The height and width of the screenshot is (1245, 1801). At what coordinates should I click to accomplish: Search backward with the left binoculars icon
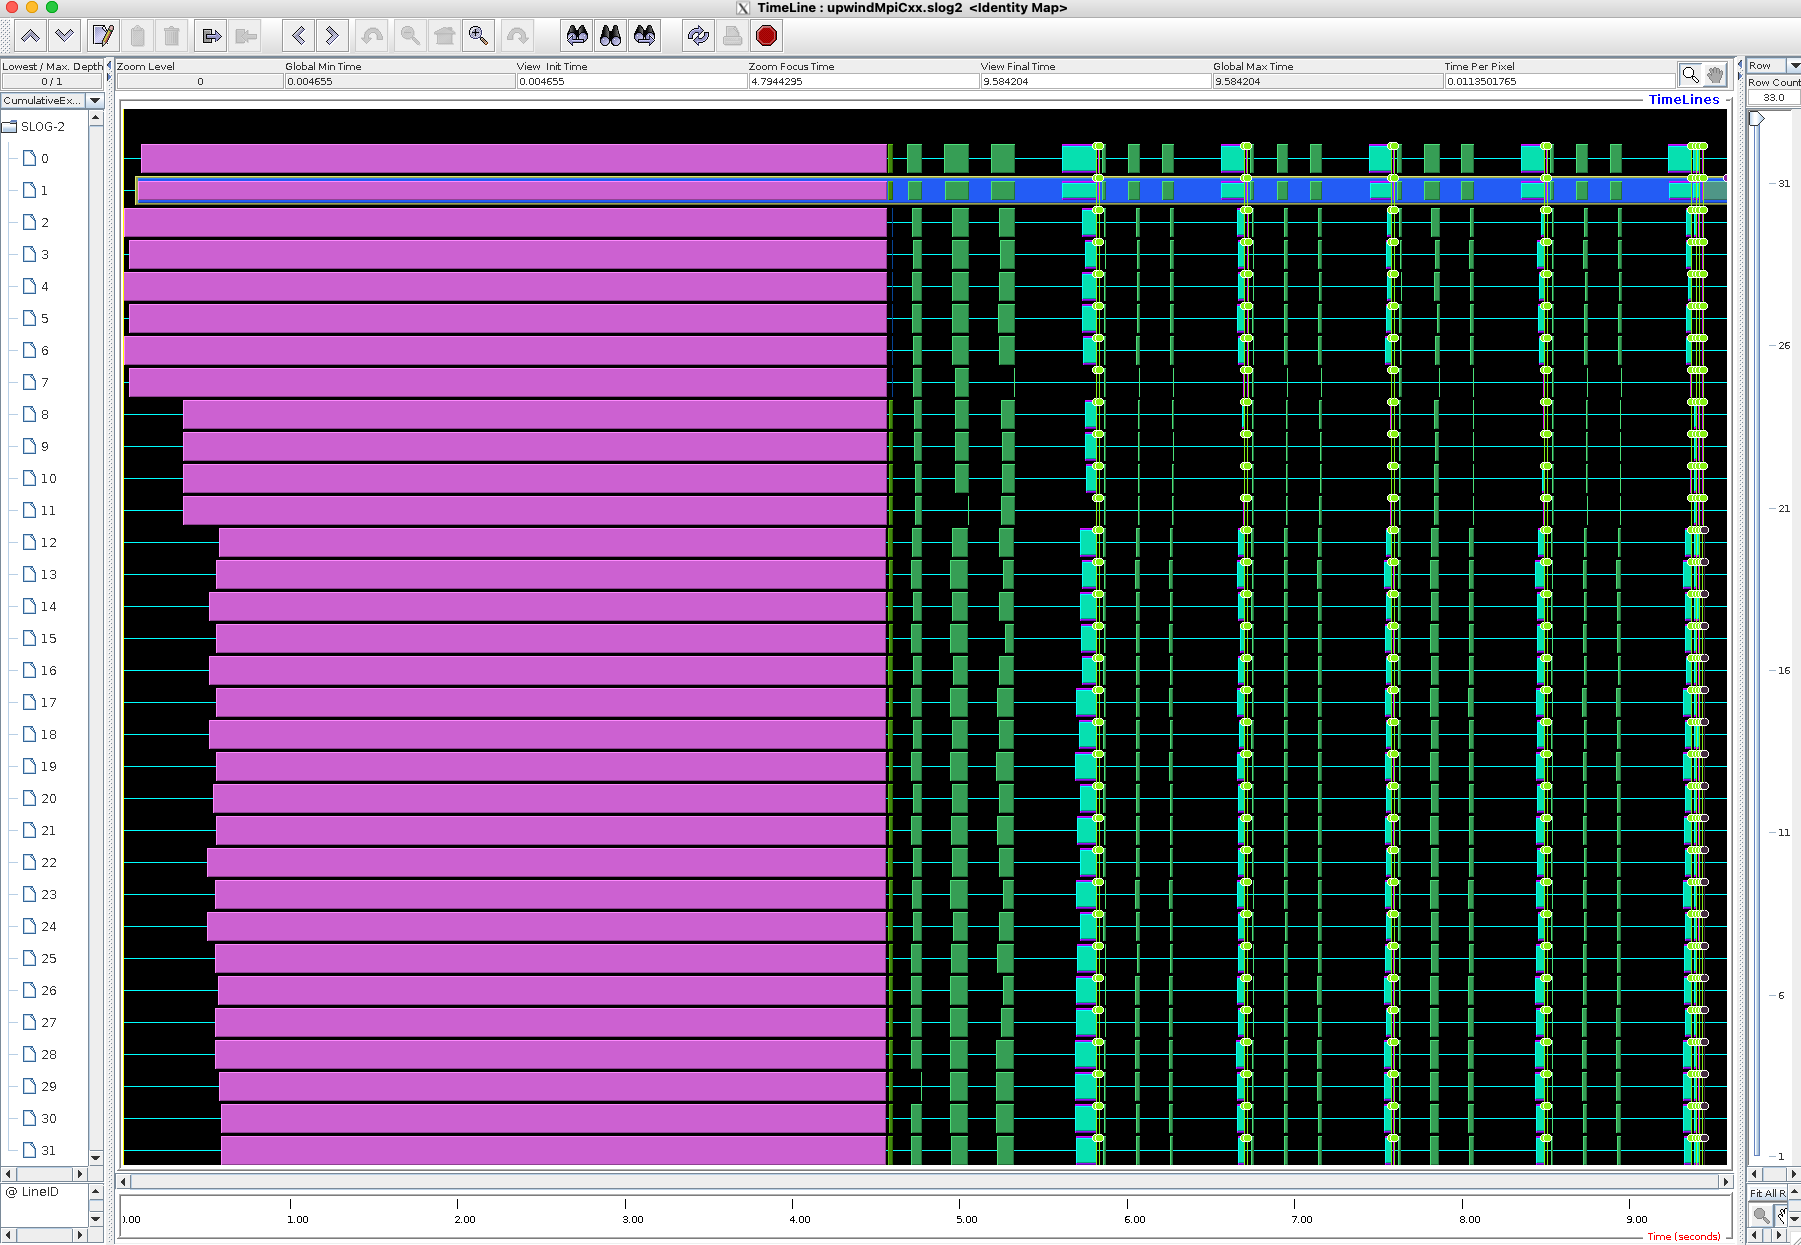(576, 36)
